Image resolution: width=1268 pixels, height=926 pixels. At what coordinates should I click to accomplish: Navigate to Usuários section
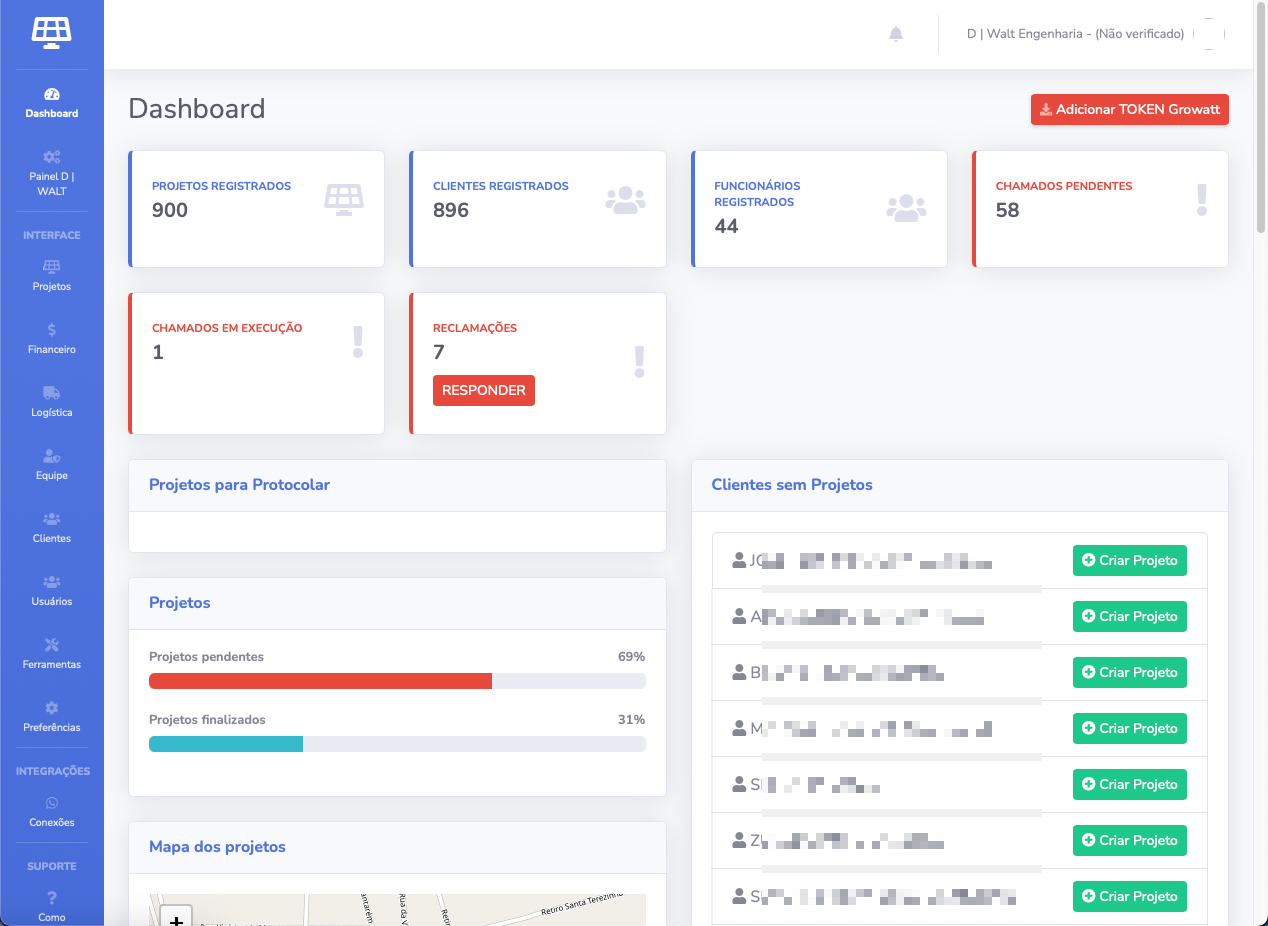[52, 590]
